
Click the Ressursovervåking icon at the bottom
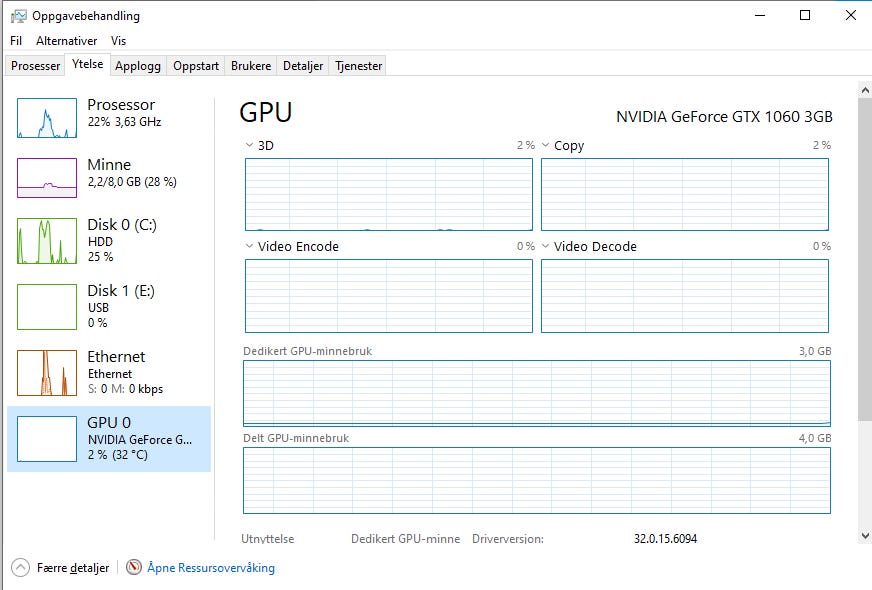[134, 568]
